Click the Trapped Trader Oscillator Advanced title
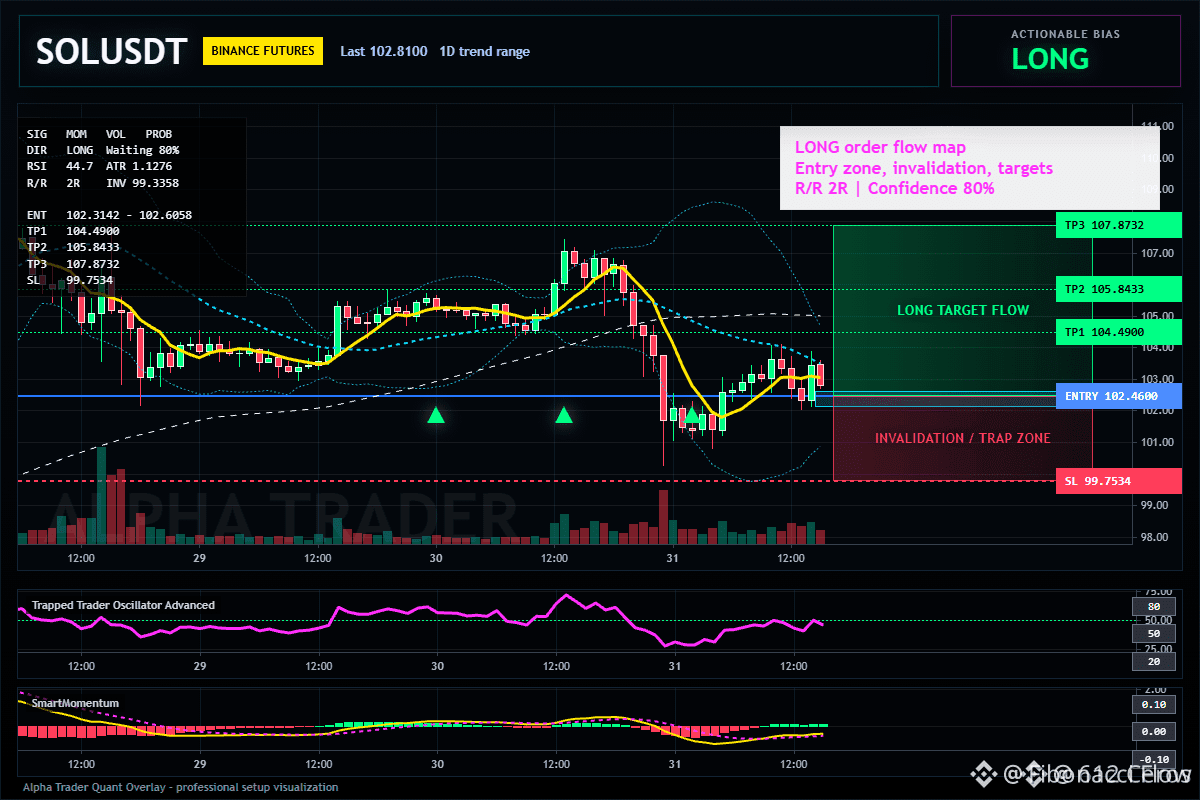 click(x=123, y=605)
